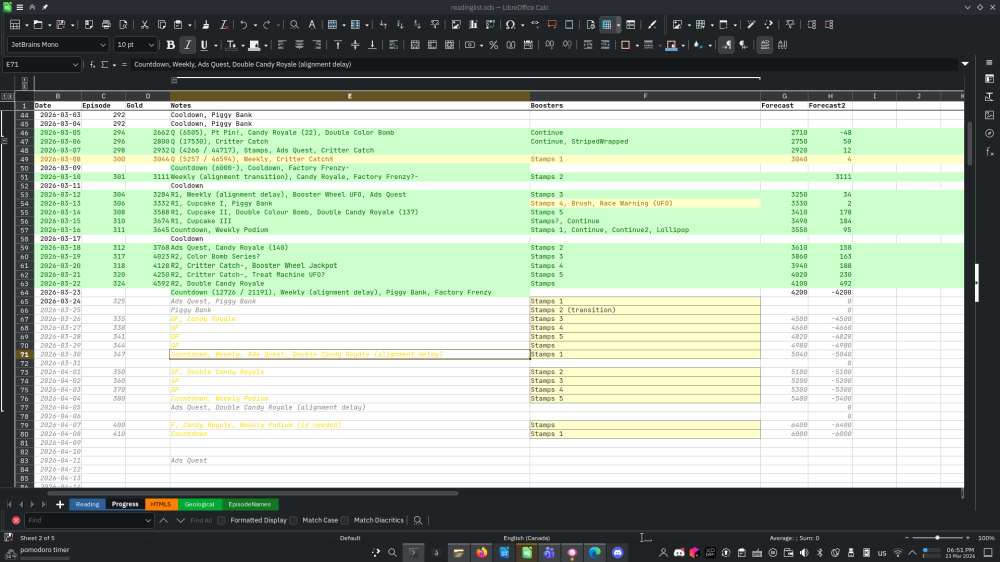The image size is (1000, 562).
Task: Click the Export as PDF icon
Action: [89, 25]
